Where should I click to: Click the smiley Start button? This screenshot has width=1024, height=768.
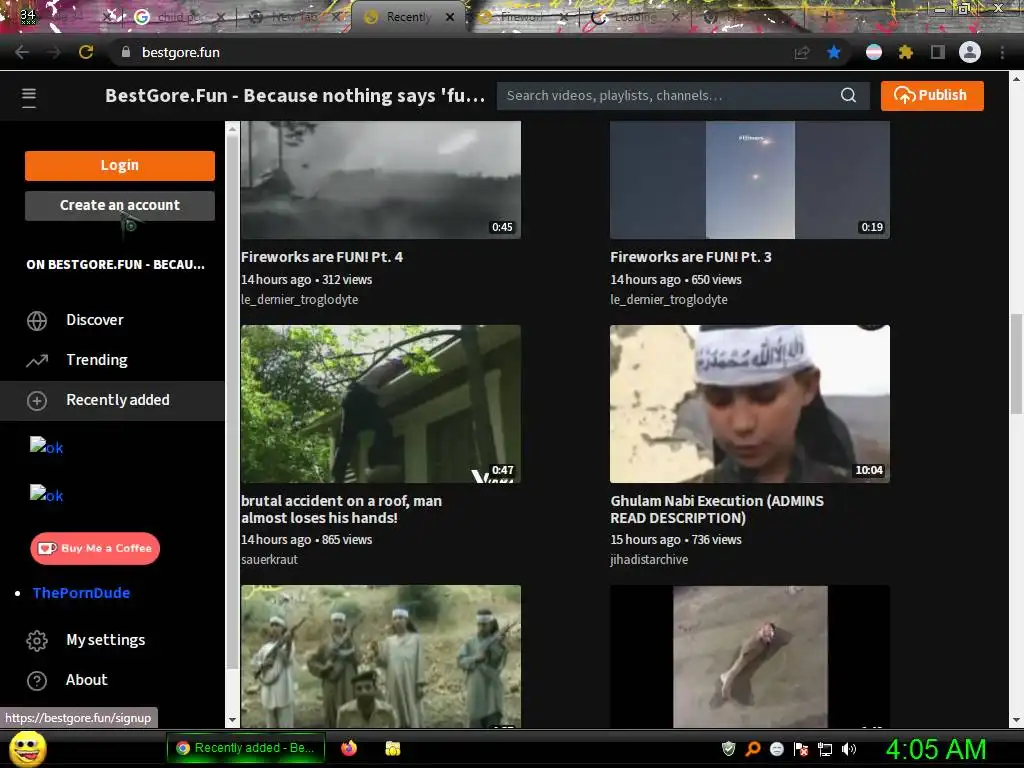point(27,748)
